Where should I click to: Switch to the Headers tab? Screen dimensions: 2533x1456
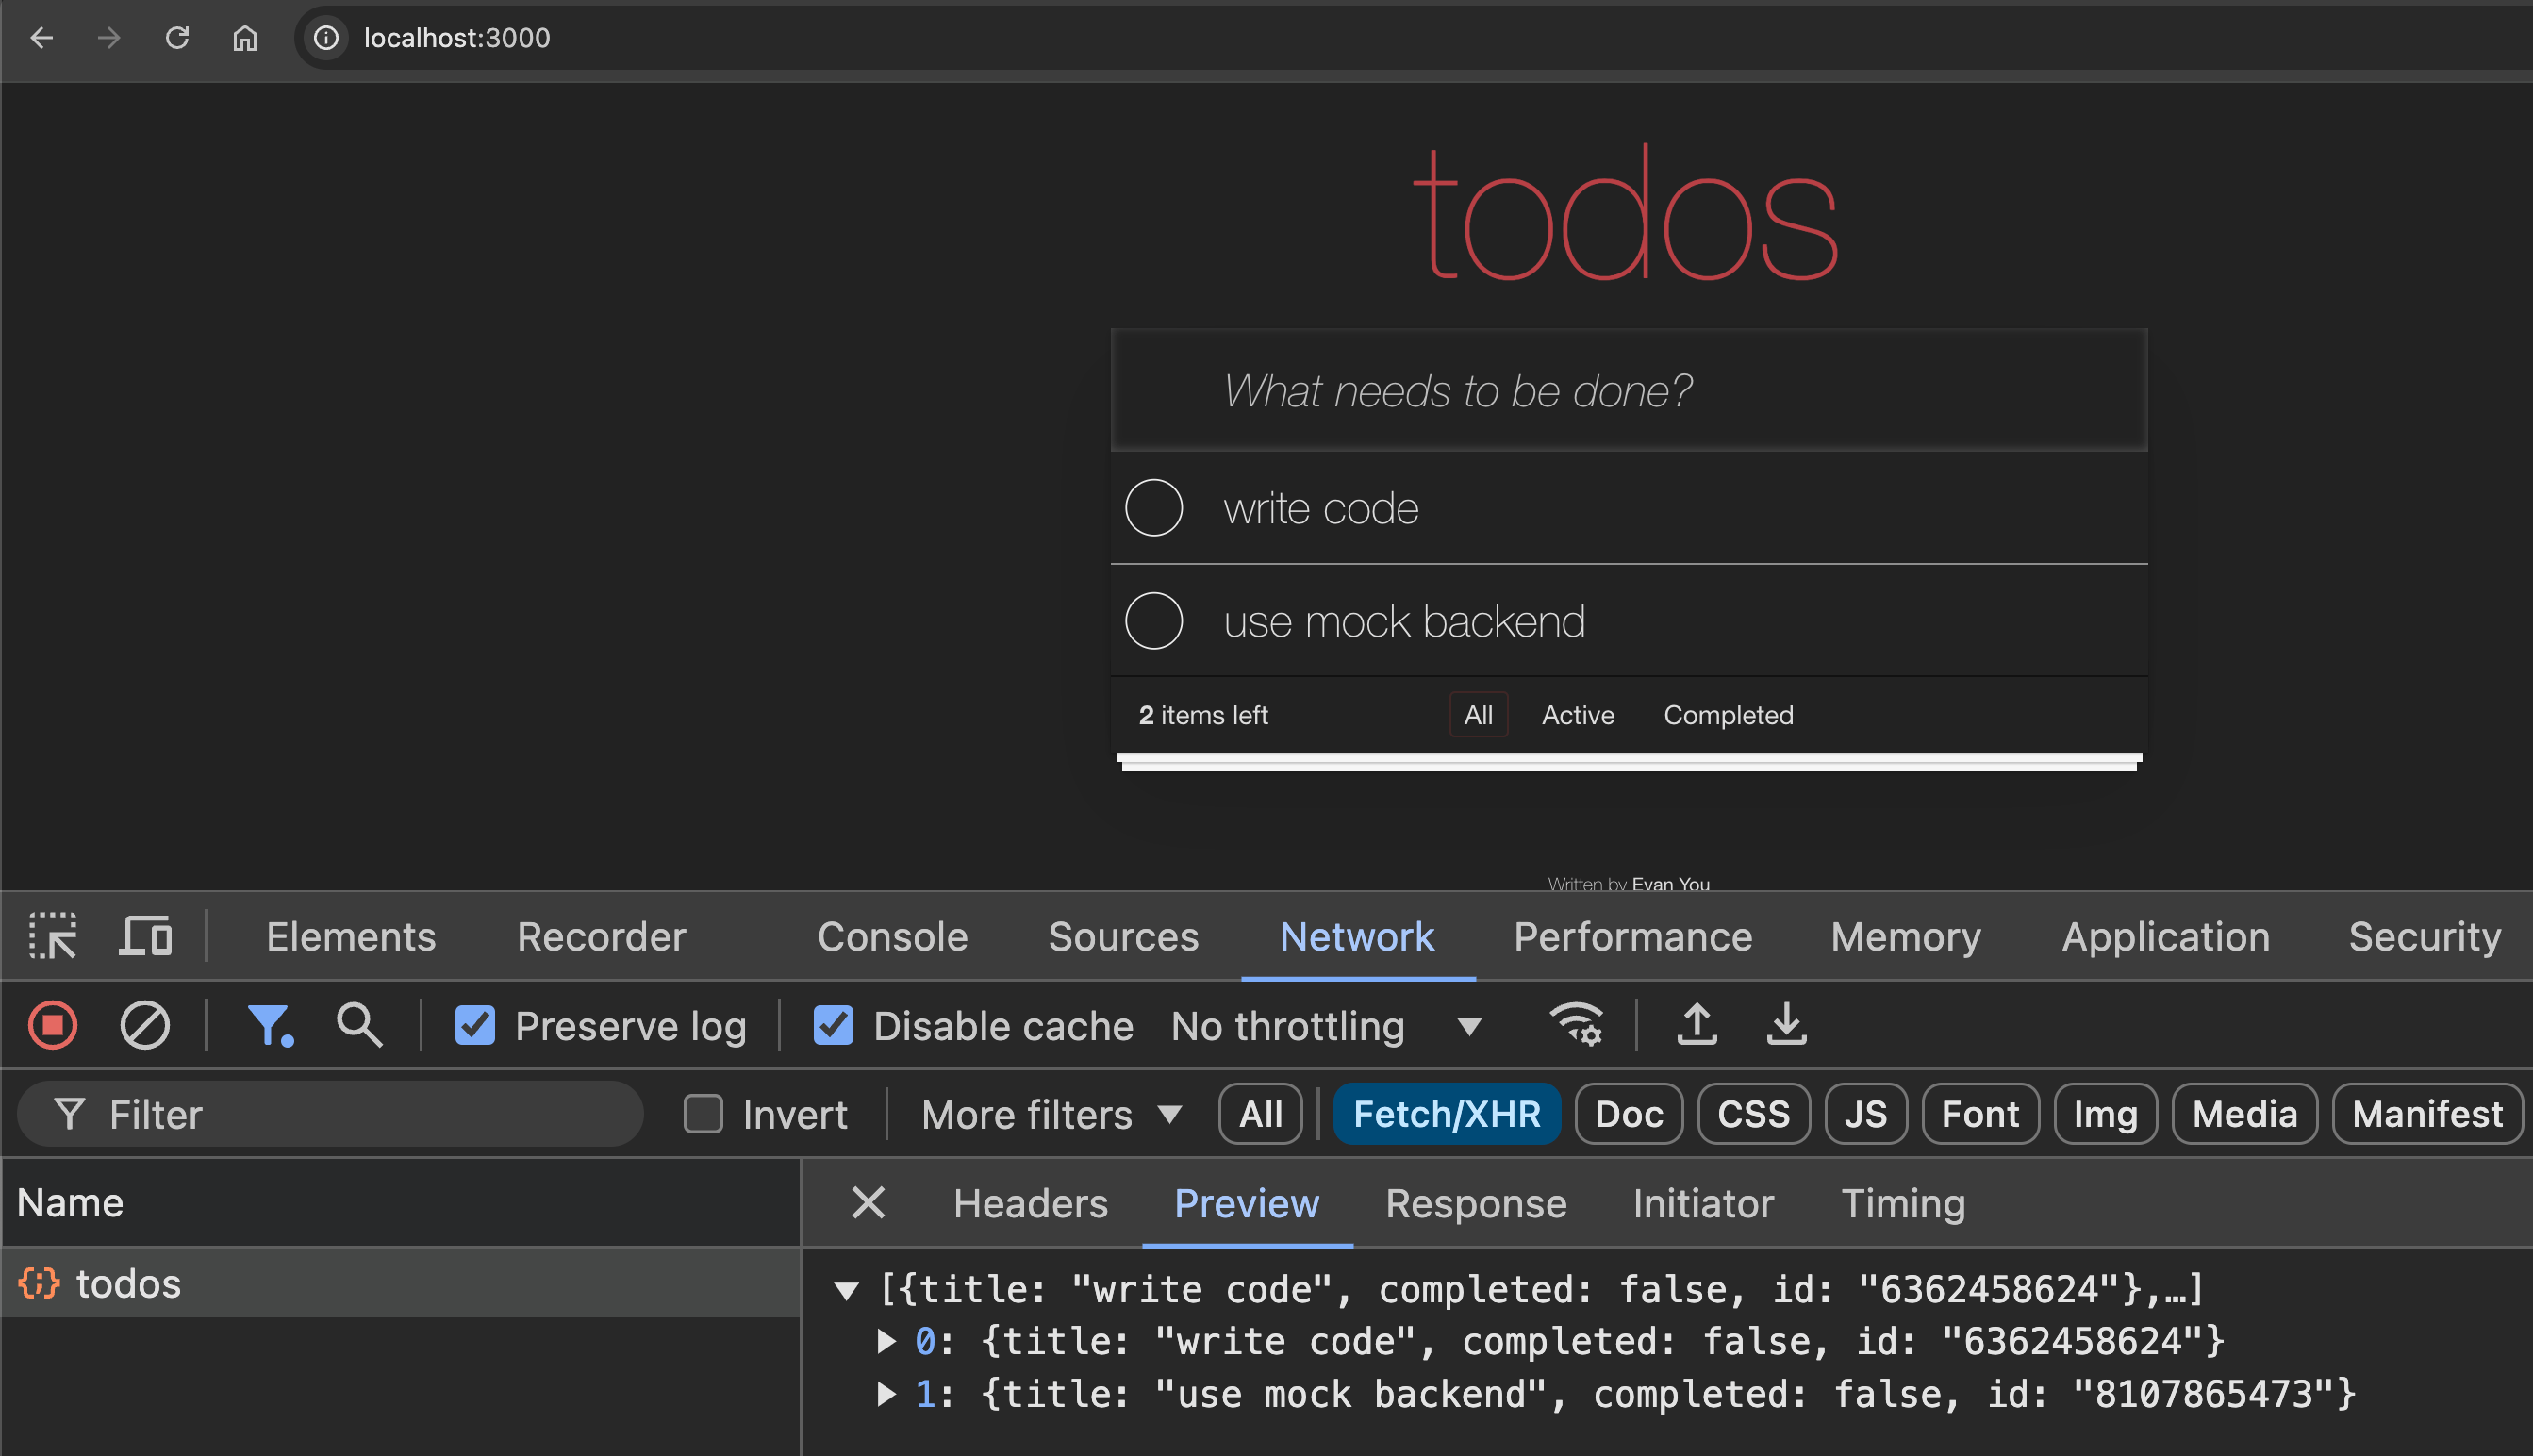[x=1030, y=1203]
